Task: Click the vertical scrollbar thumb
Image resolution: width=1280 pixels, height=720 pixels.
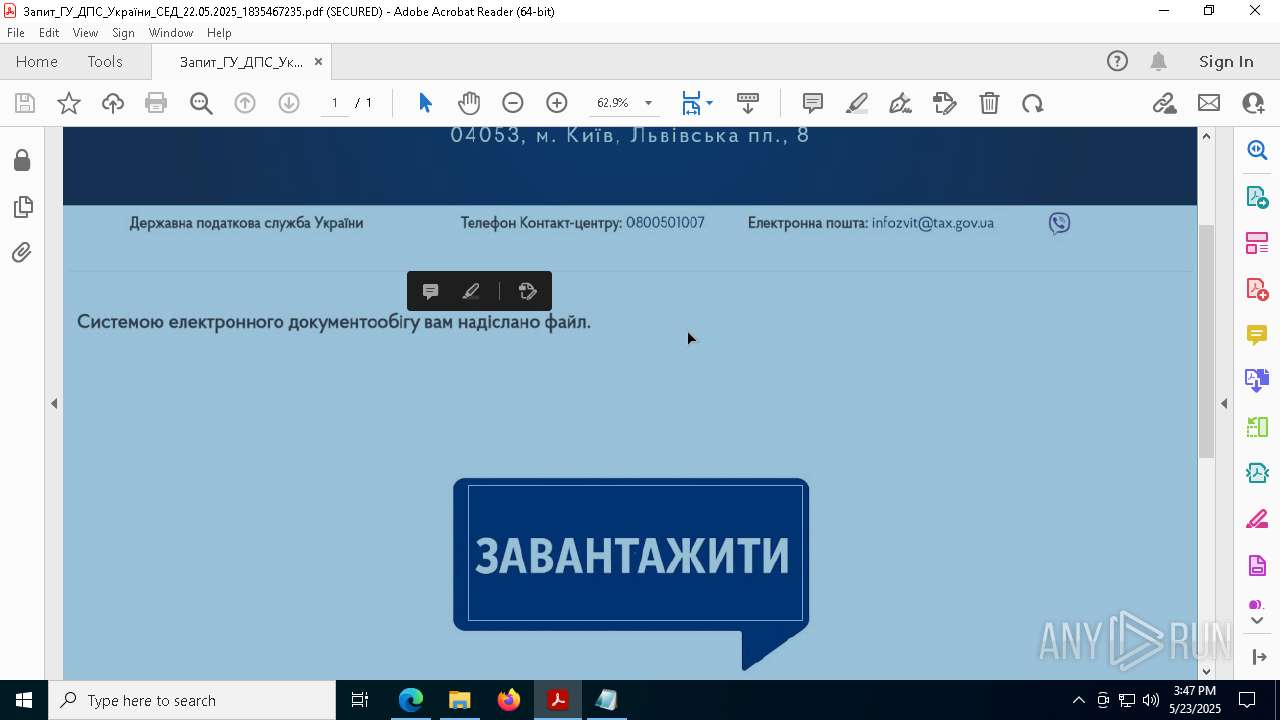Action: pyautogui.click(x=1206, y=340)
